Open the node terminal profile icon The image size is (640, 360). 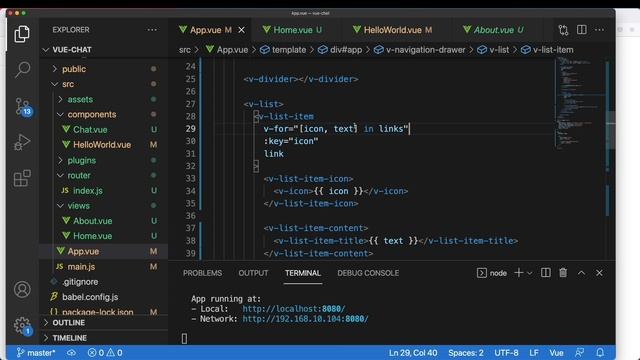(482, 273)
